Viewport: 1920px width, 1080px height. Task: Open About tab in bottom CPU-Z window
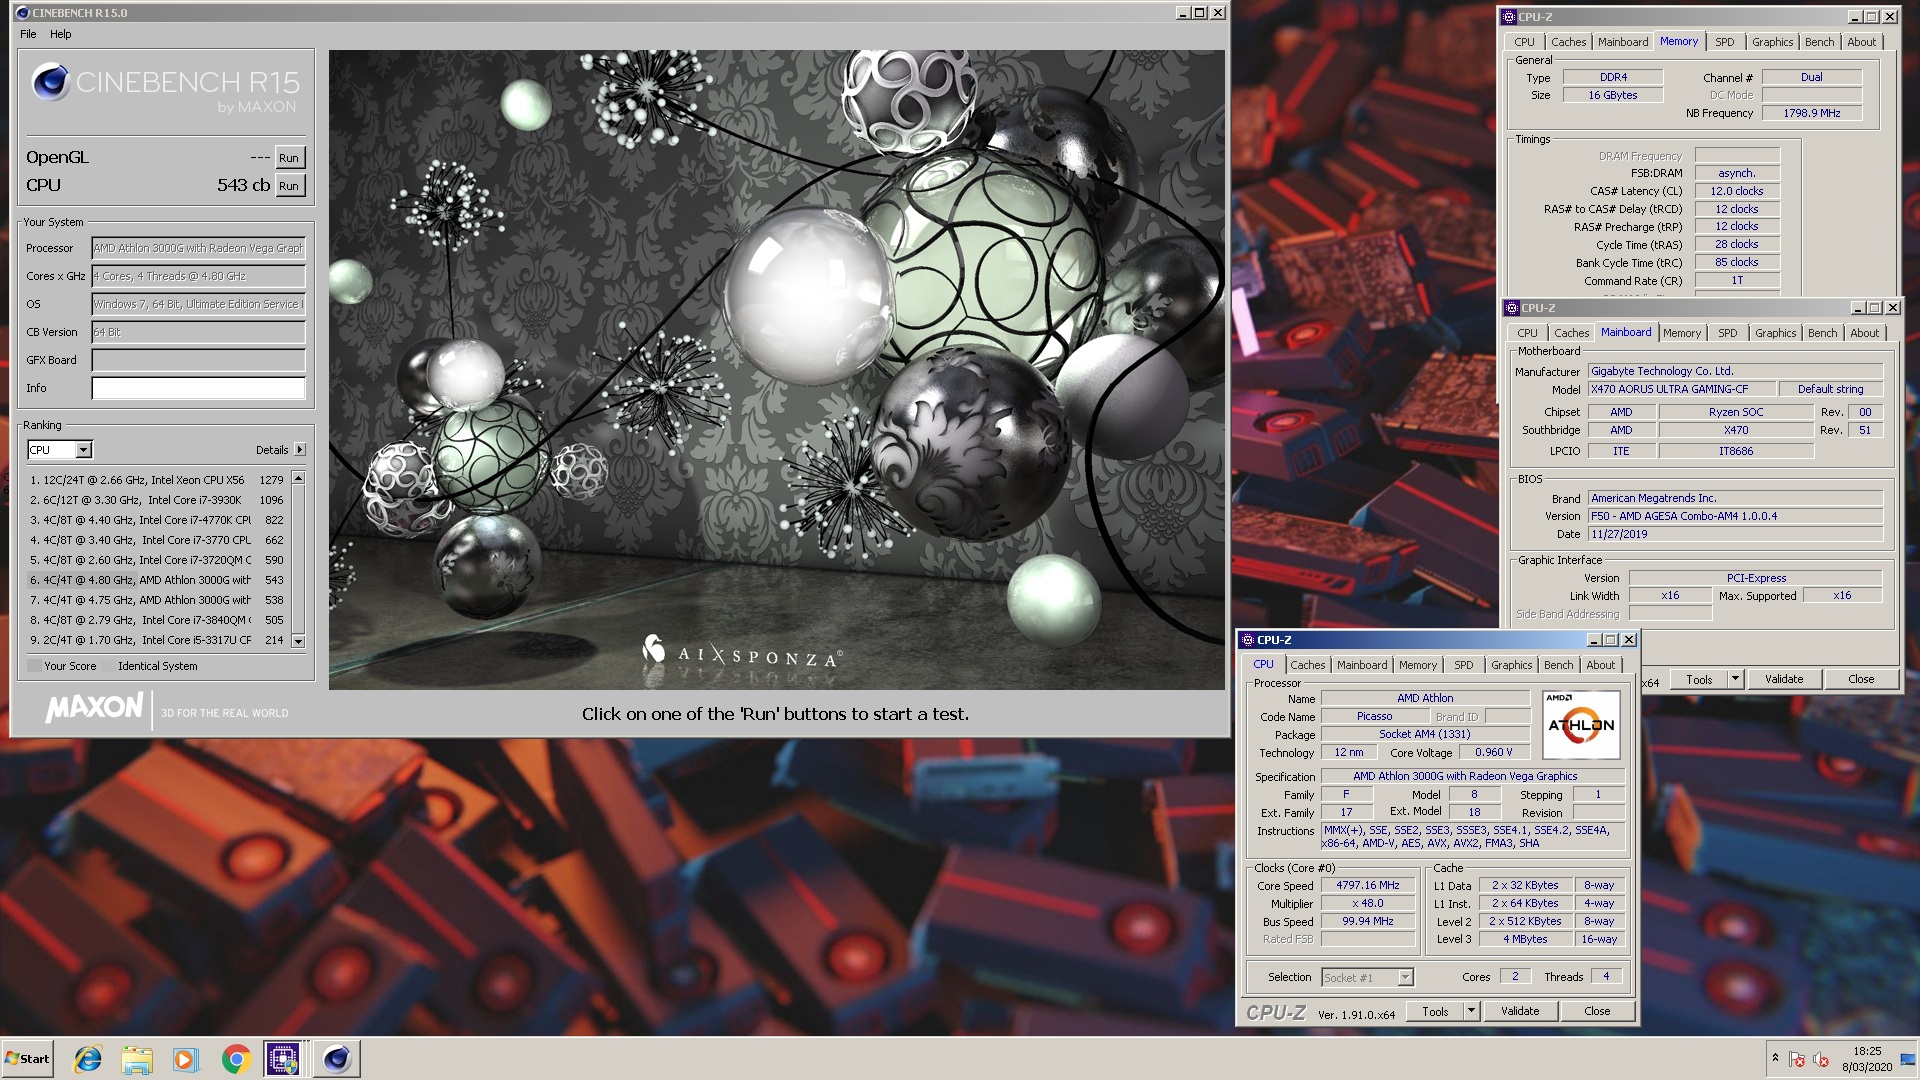tap(1600, 665)
